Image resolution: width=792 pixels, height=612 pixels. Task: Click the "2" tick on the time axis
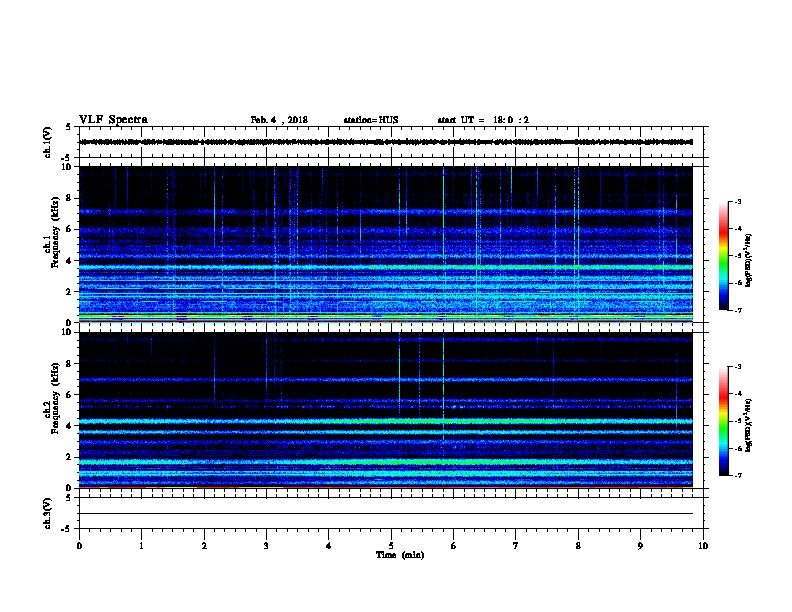point(204,546)
